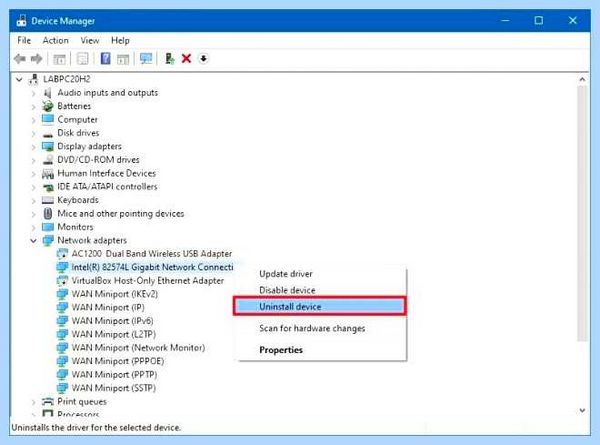
Task: Expand the Keyboards category
Action: click(x=34, y=201)
